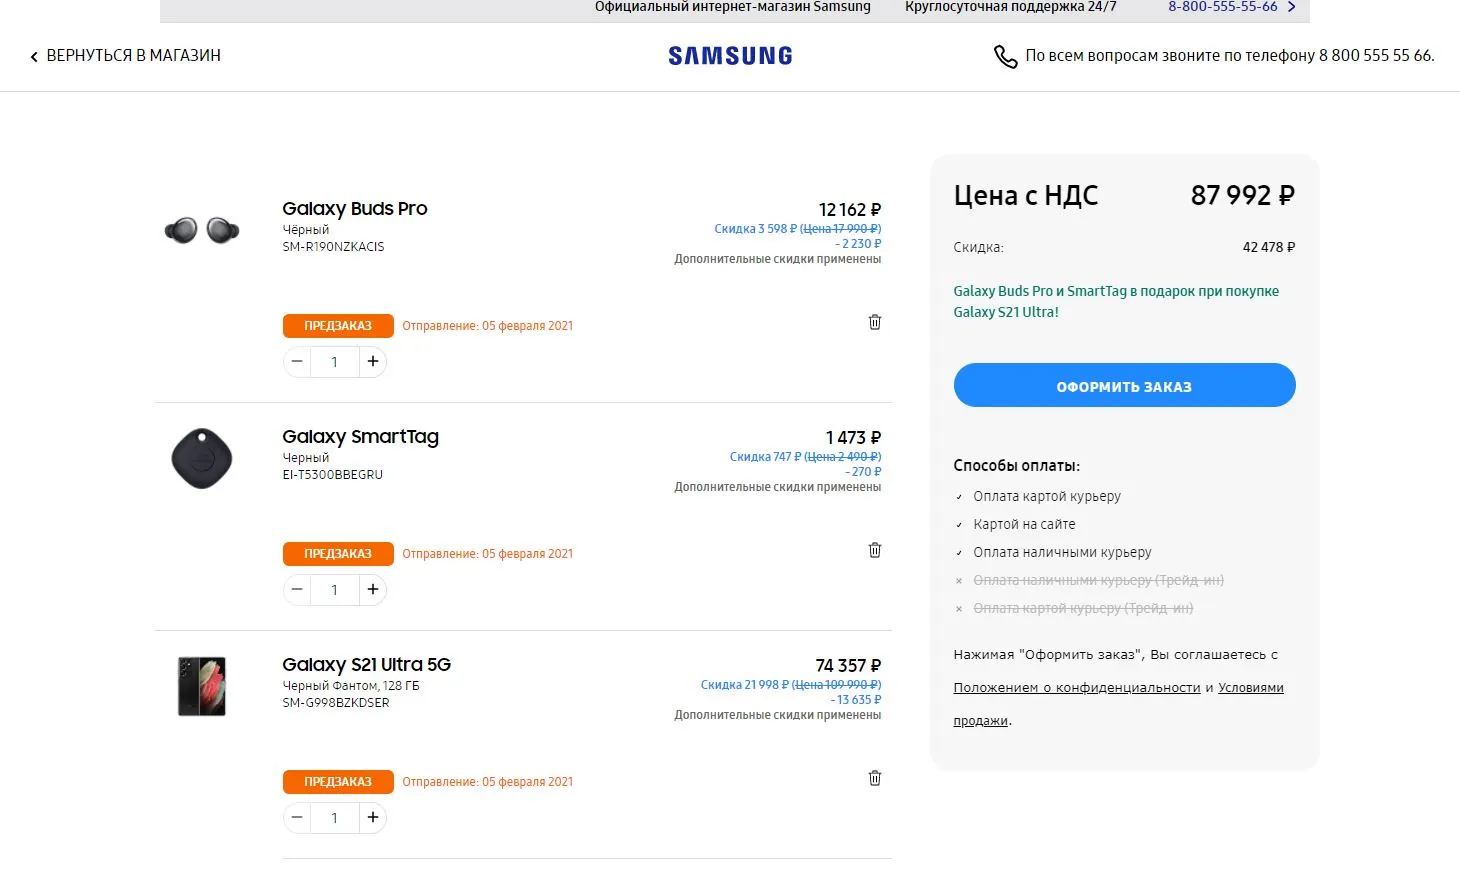
Task: Click model code EI-T5300BBEGRU
Action: (x=332, y=475)
